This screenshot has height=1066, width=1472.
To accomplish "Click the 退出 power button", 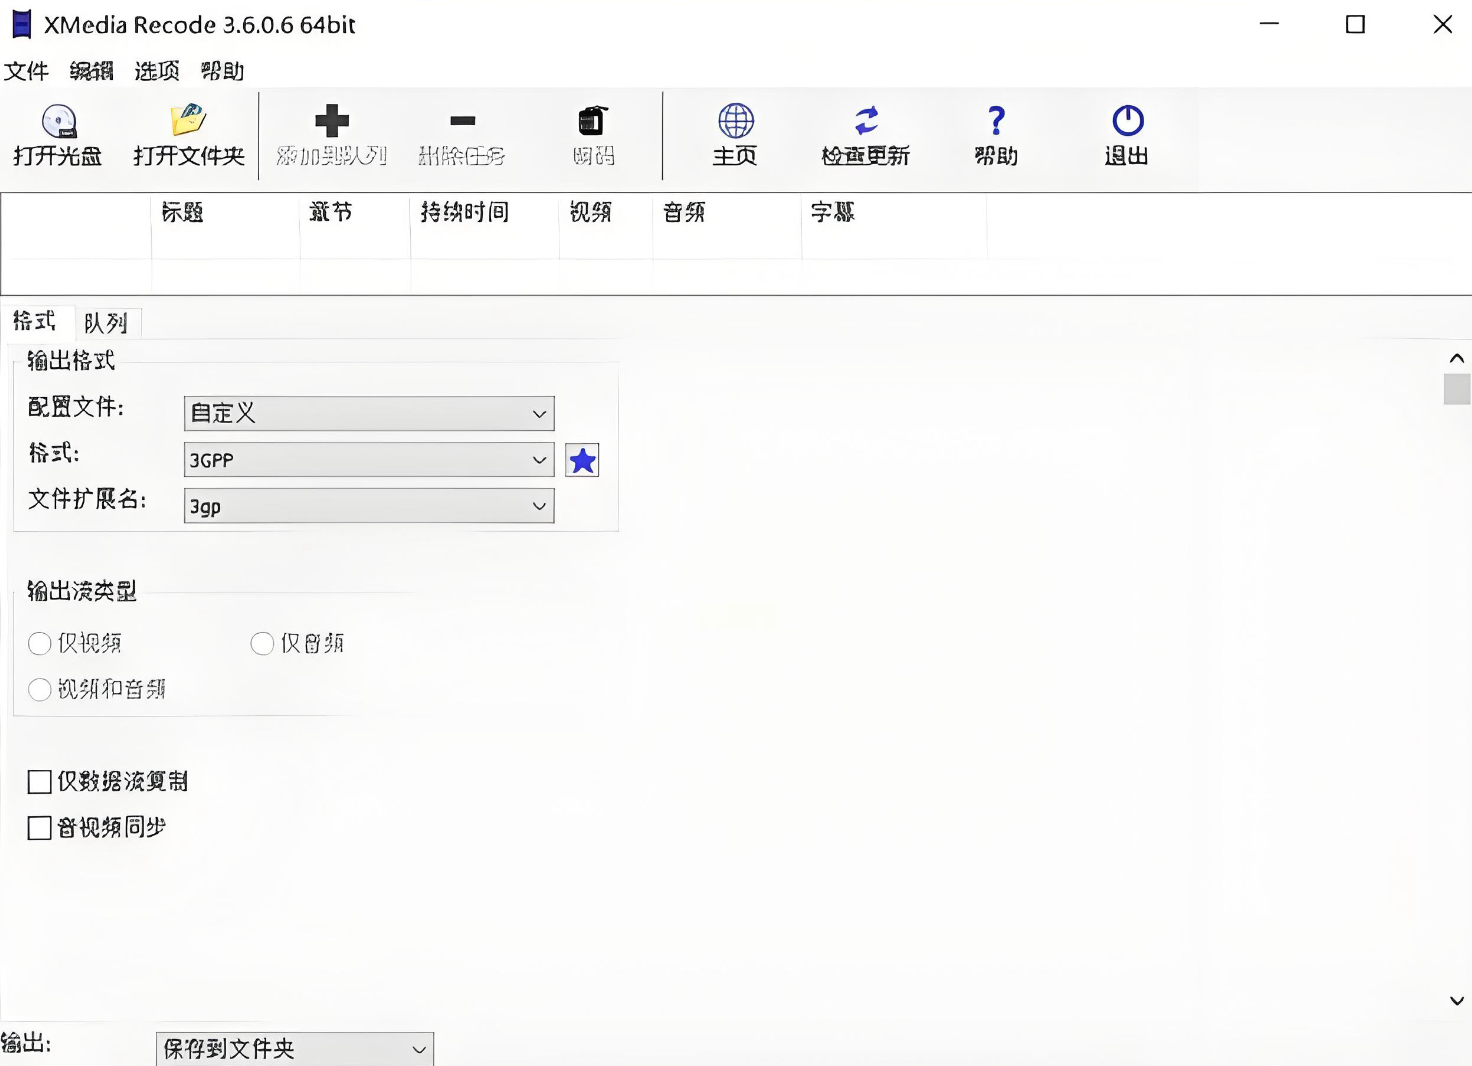I will 1128,121.
